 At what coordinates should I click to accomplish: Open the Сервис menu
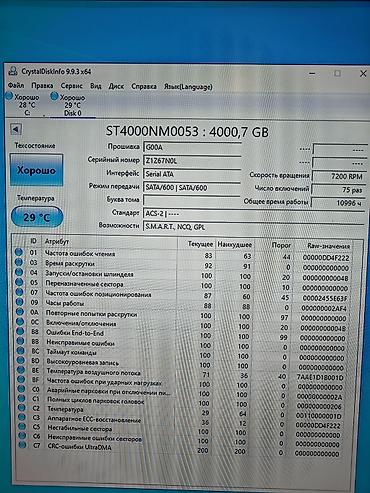pyautogui.click(x=71, y=86)
